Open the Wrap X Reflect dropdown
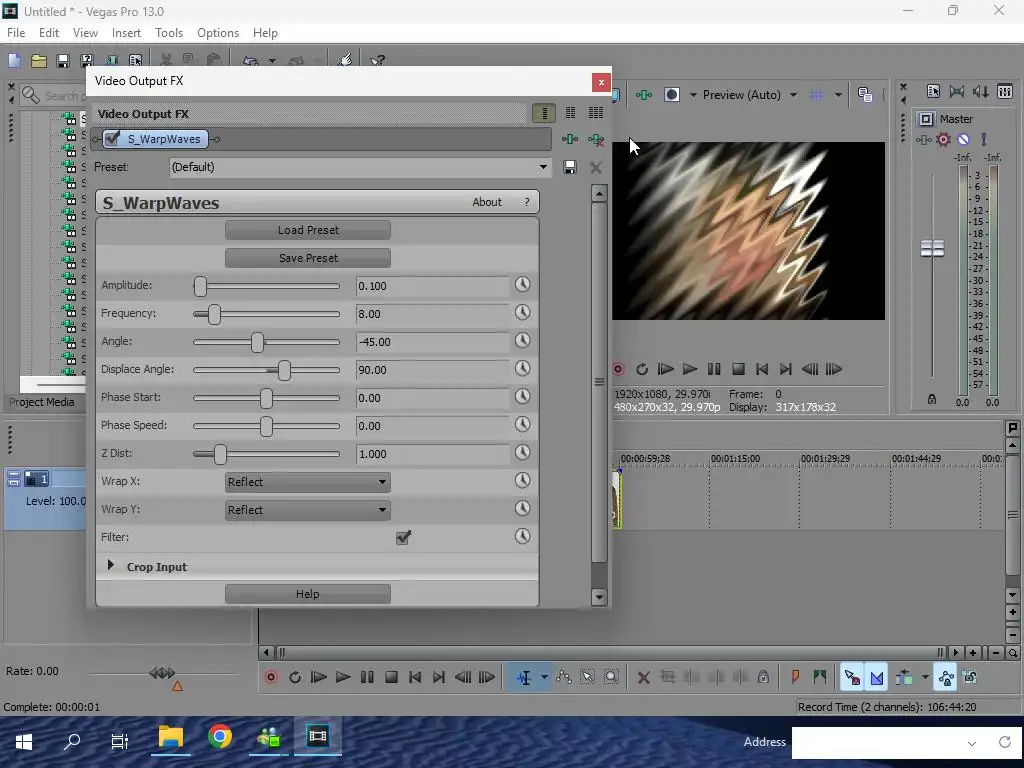Image resolution: width=1024 pixels, height=768 pixels. (308, 482)
